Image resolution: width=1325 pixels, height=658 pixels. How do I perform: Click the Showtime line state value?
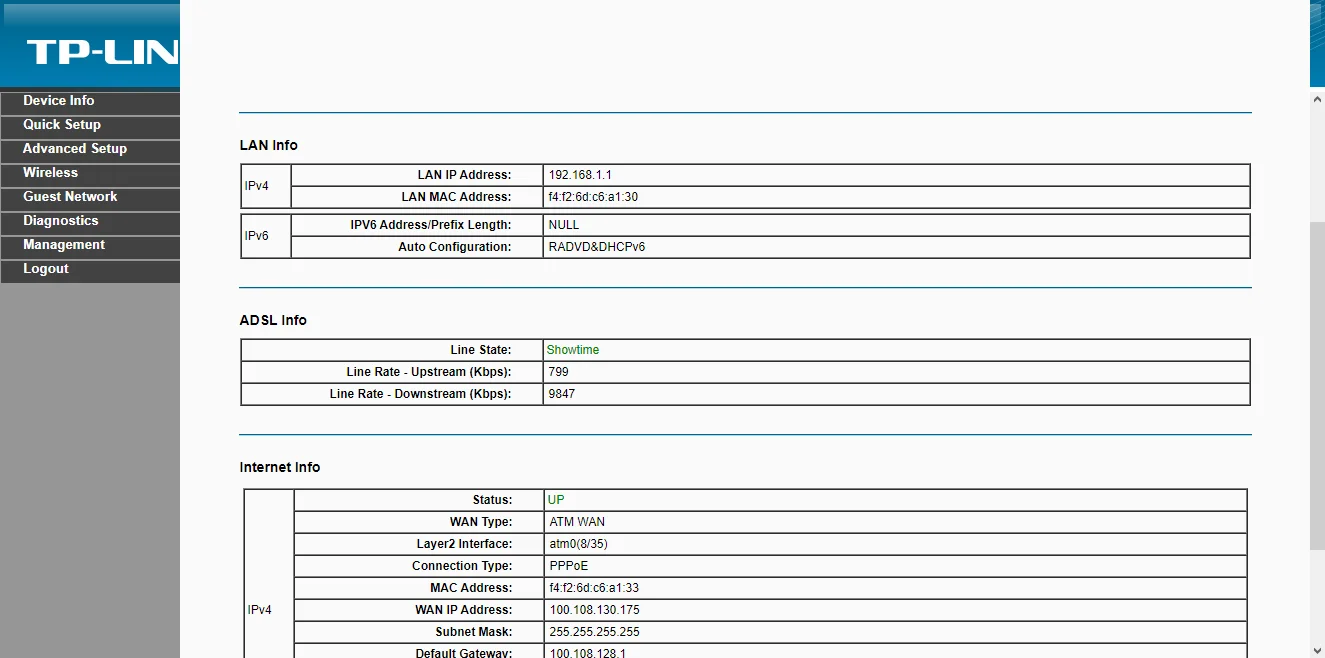coord(573,350)
